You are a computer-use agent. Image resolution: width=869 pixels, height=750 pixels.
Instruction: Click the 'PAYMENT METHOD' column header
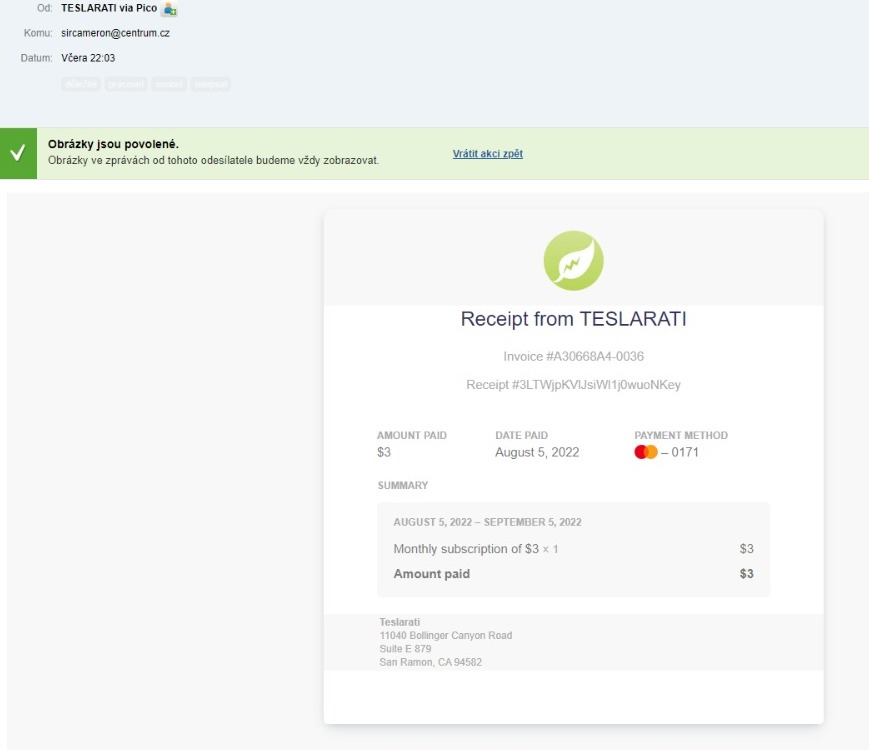[x=681, y=436]
